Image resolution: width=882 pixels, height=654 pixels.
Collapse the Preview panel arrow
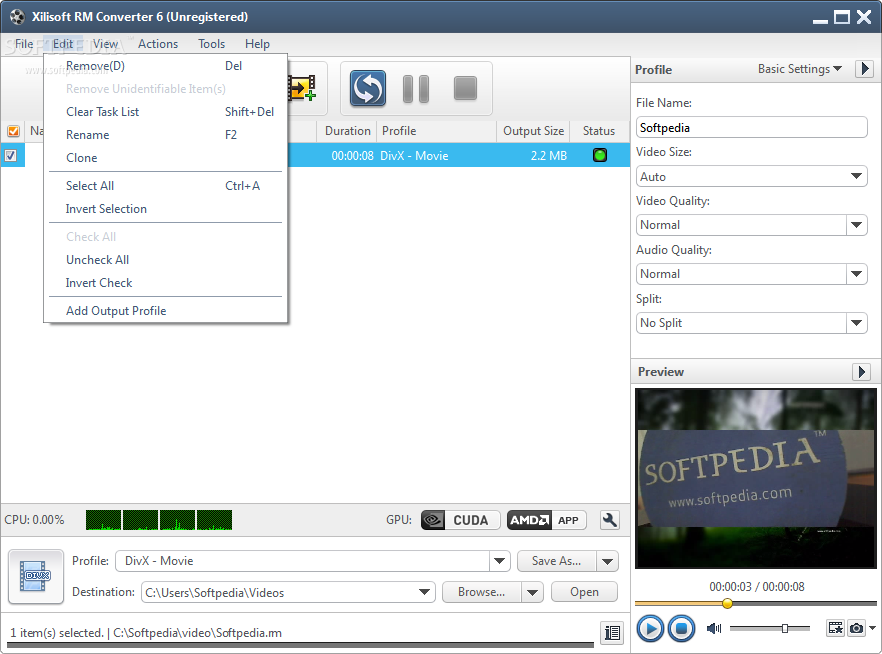[861, 372]
